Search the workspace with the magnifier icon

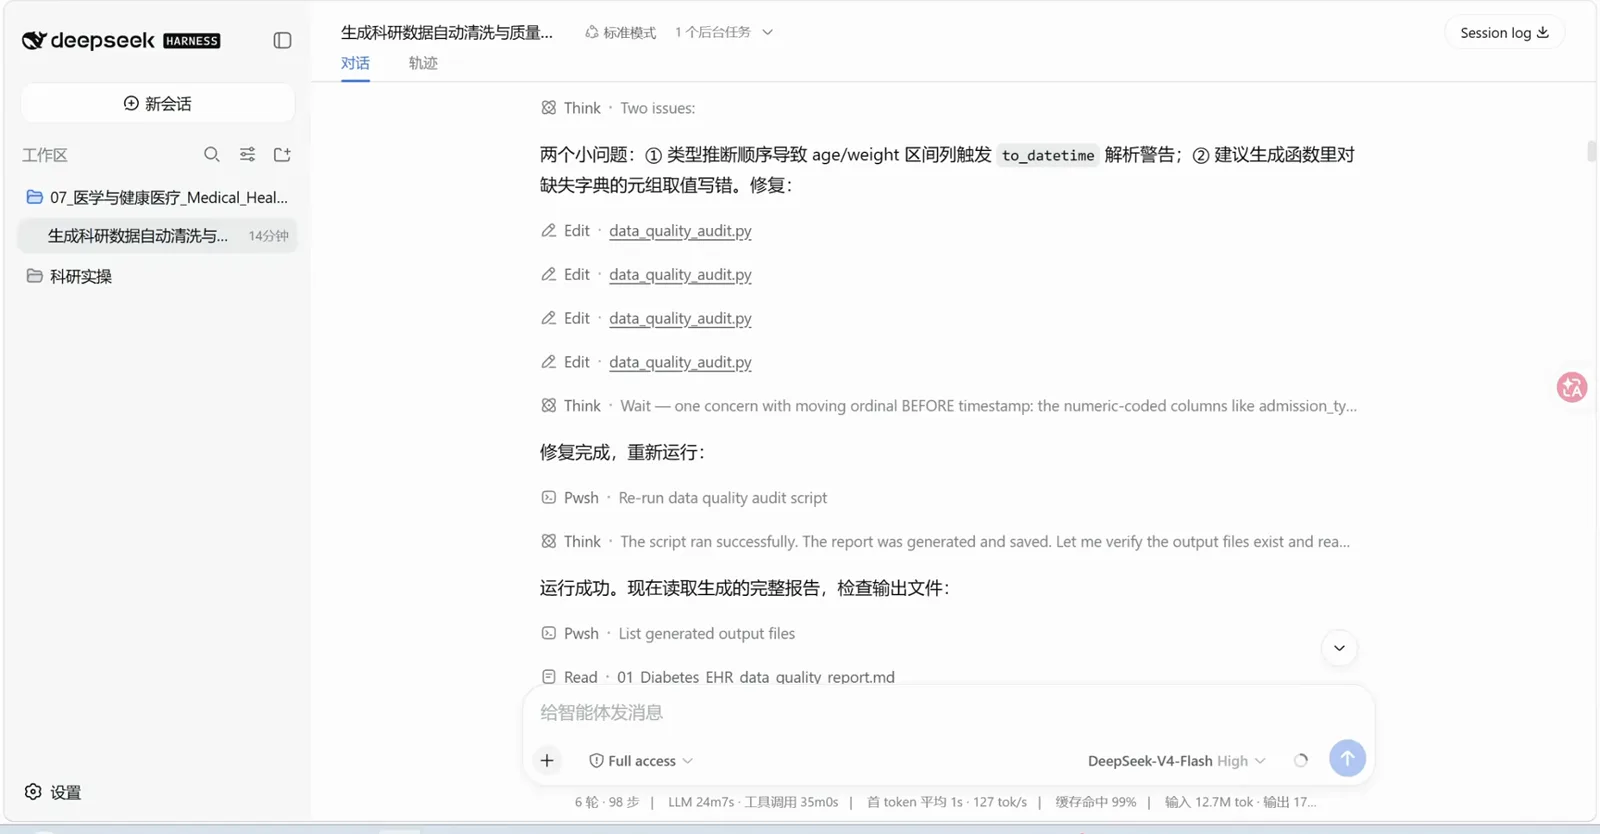(212, 154)
